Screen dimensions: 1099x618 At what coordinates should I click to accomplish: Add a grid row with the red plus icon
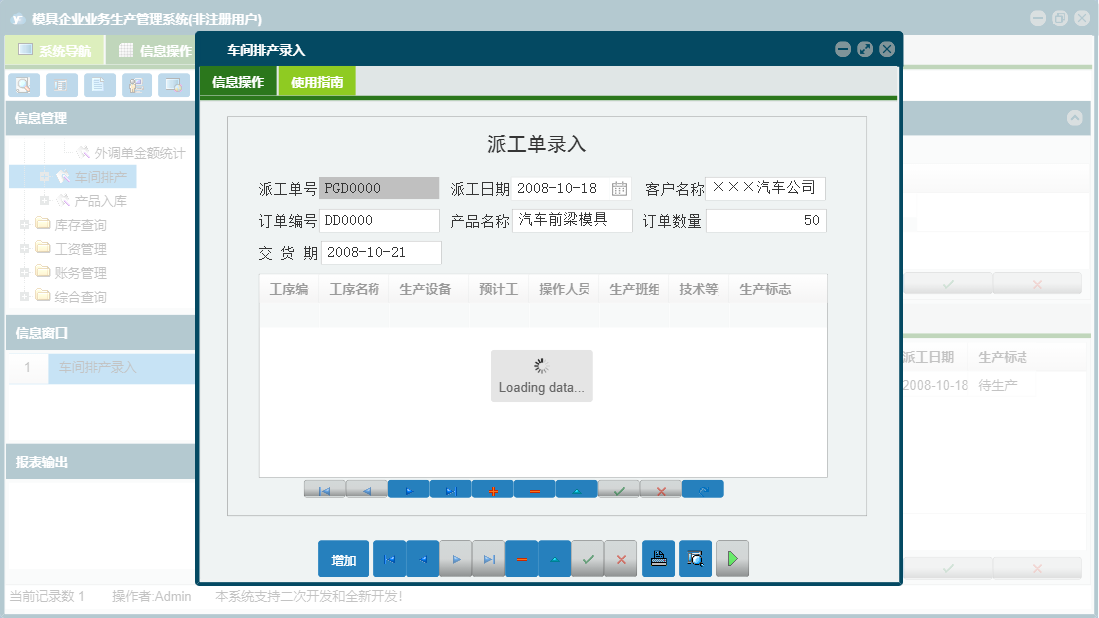pos(492,489)
